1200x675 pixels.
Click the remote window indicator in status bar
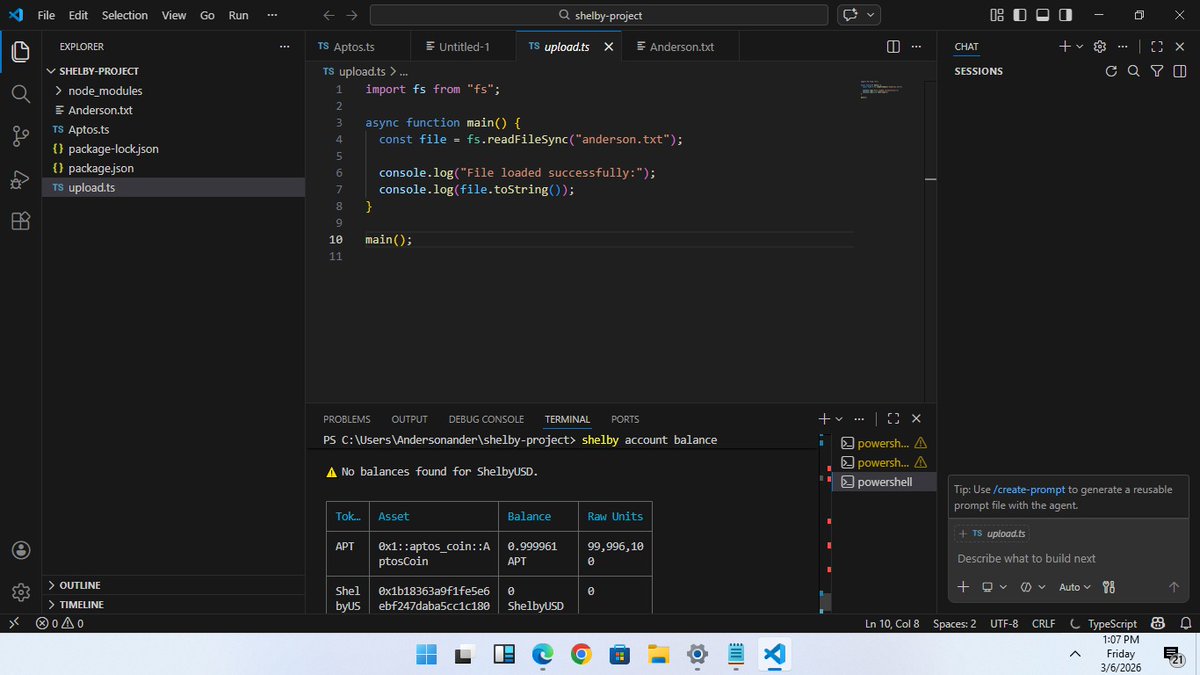pos(13,623)
